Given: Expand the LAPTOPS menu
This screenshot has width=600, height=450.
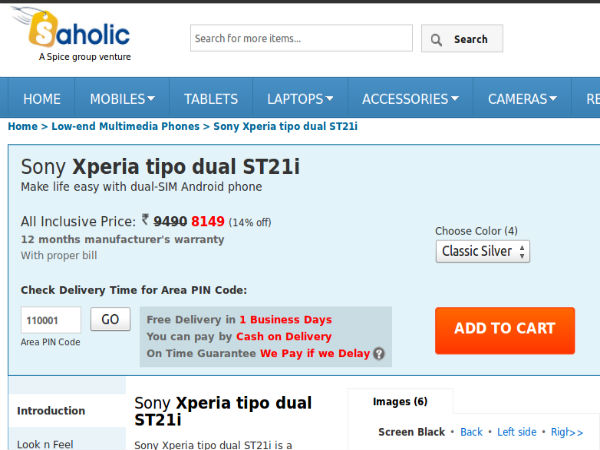Looking at the screenshot, I should point(300,99).
